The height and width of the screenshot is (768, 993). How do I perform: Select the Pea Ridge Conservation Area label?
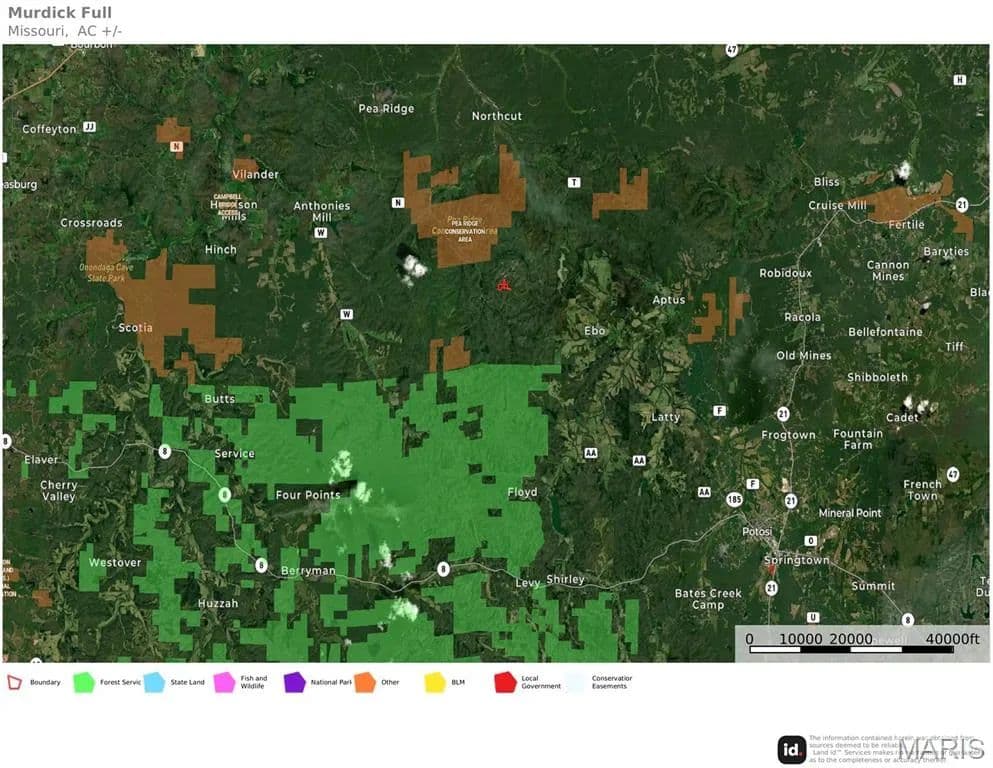click(x=465, y=229)
